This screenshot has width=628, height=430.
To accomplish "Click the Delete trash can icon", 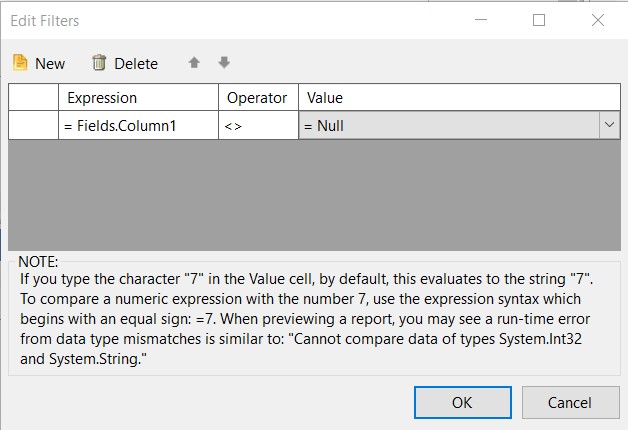I will (99, 63).
